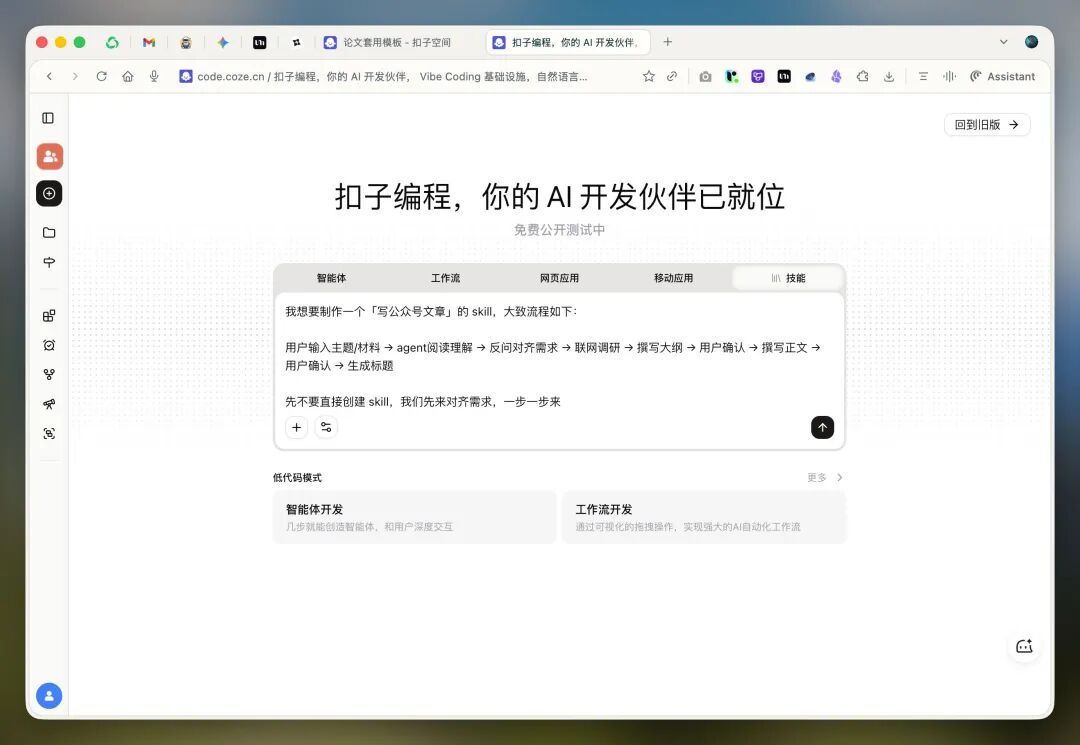
Task: Open the prompt settings sliders icon
Action: (326, 428)
